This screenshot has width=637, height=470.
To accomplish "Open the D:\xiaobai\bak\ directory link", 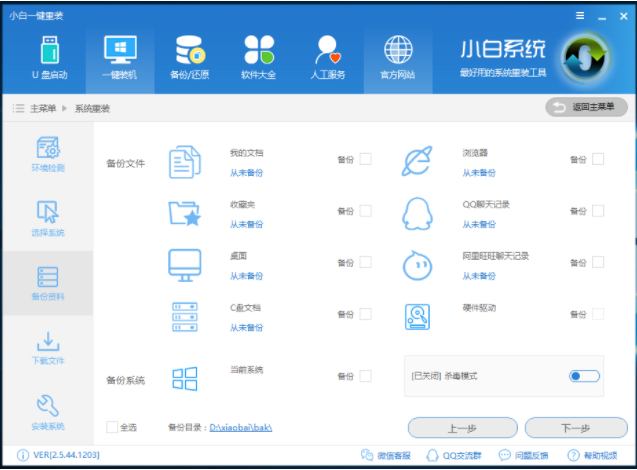I will 241,428.
